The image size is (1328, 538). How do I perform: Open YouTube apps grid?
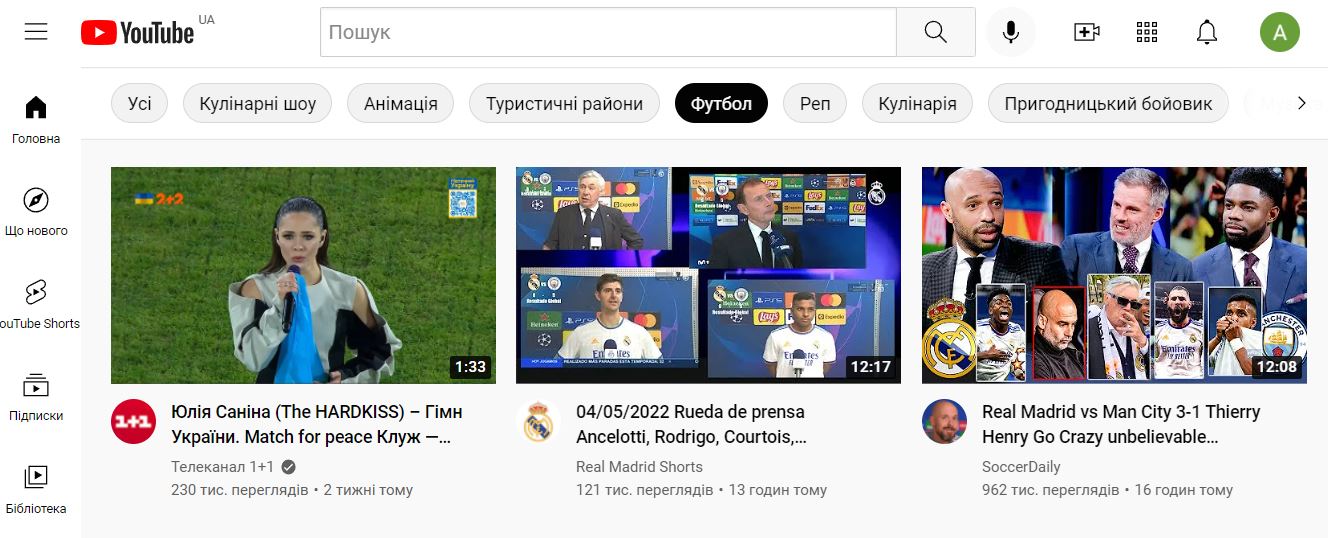1147,32
